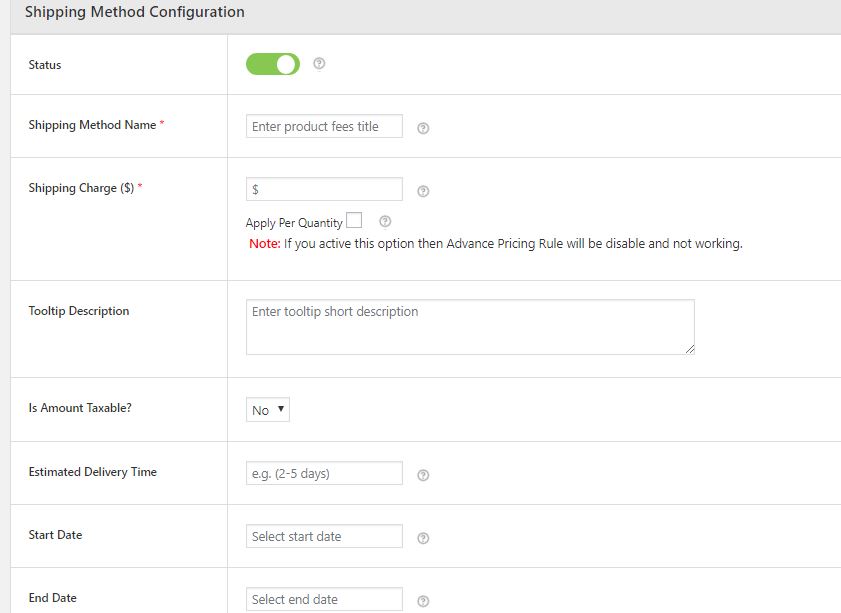The image size is (841, 613).
Task: Click the 'Apply Per Quantity' label text
Action: click(294, 223)
